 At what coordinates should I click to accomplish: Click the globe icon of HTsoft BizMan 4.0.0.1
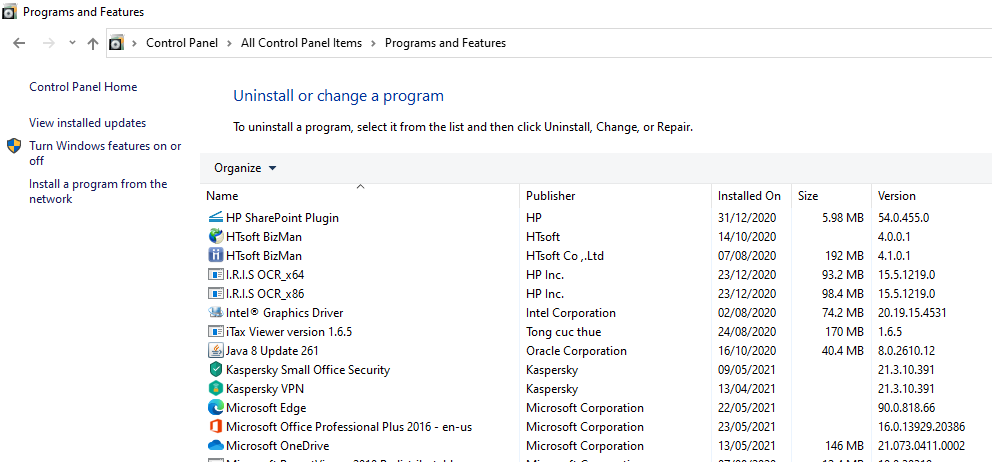(216, 237)
